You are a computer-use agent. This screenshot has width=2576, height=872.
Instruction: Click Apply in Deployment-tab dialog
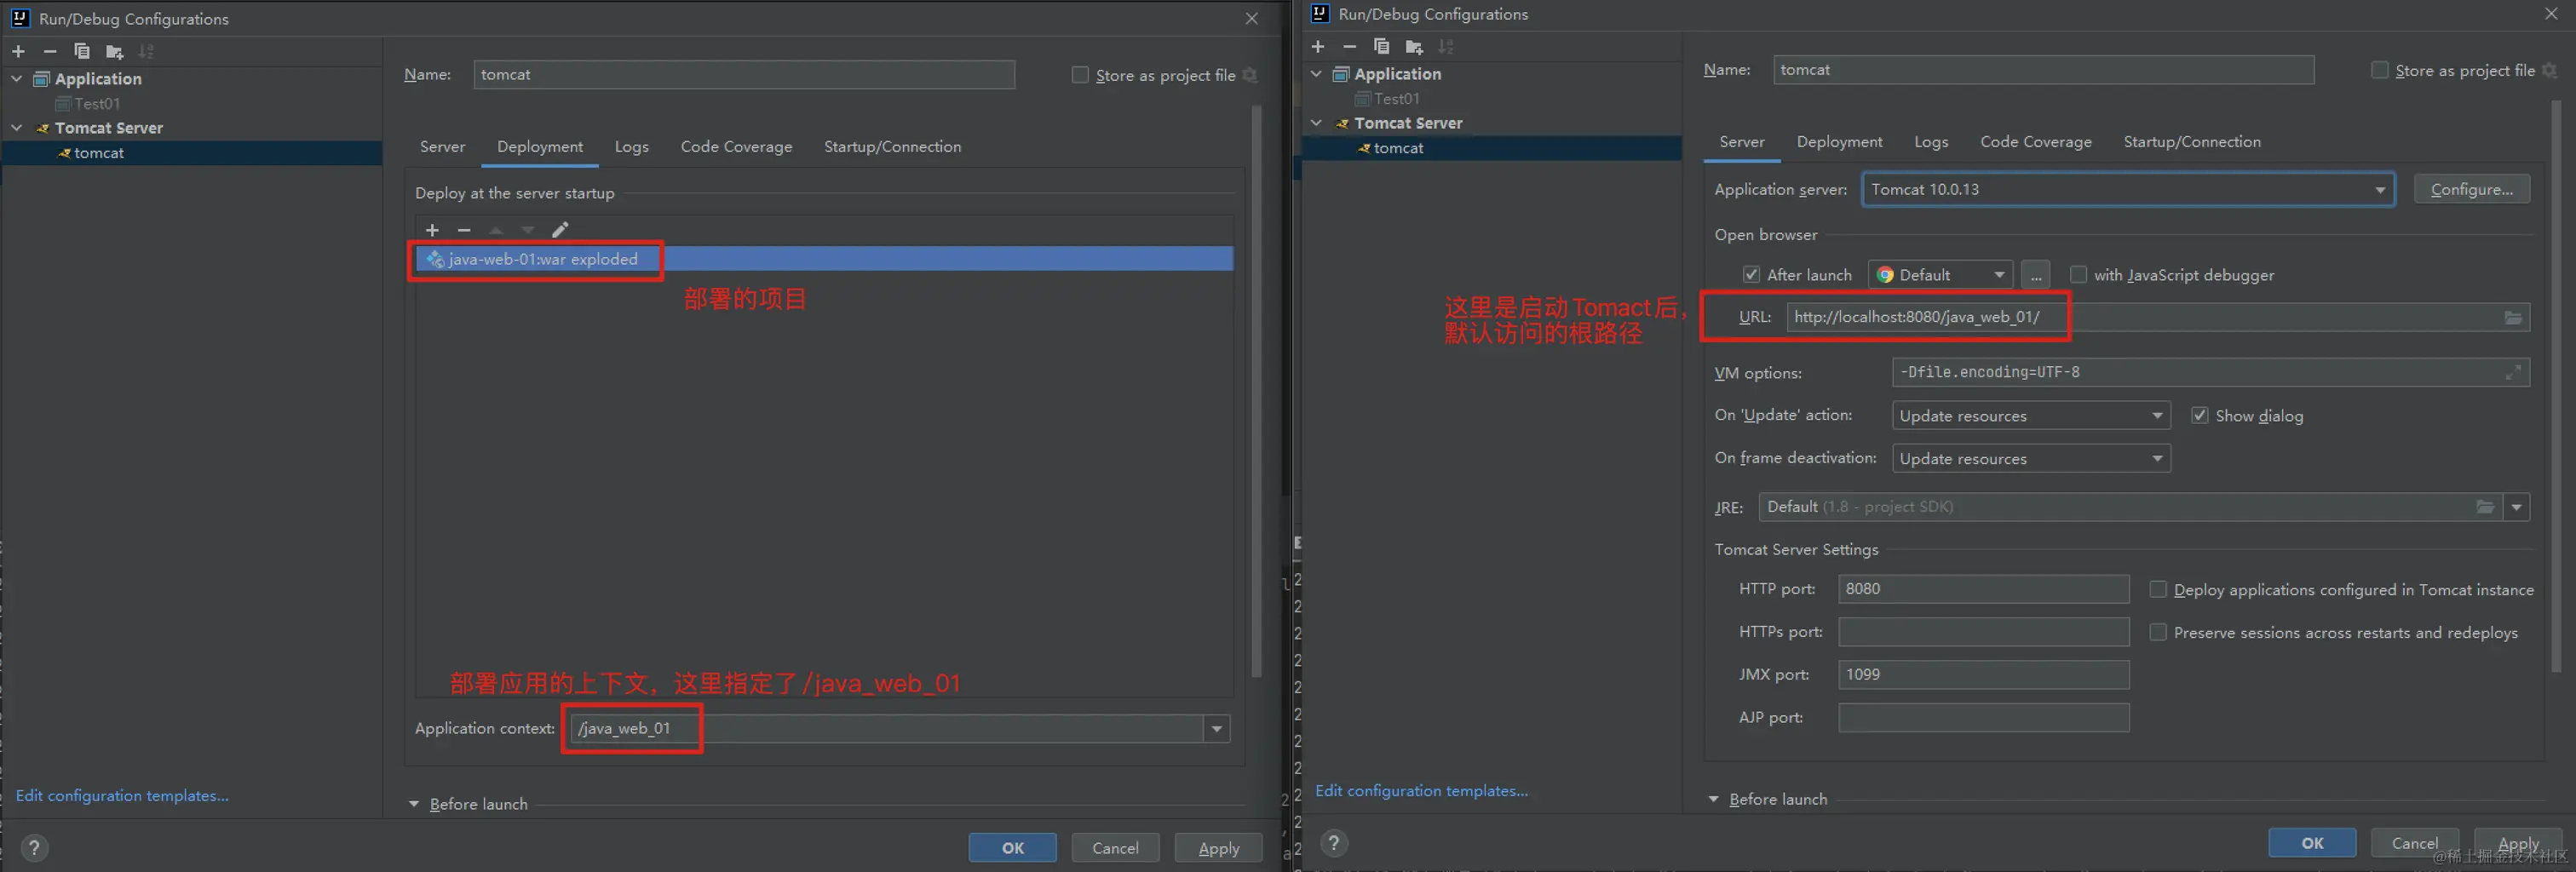click(1218, 848)
